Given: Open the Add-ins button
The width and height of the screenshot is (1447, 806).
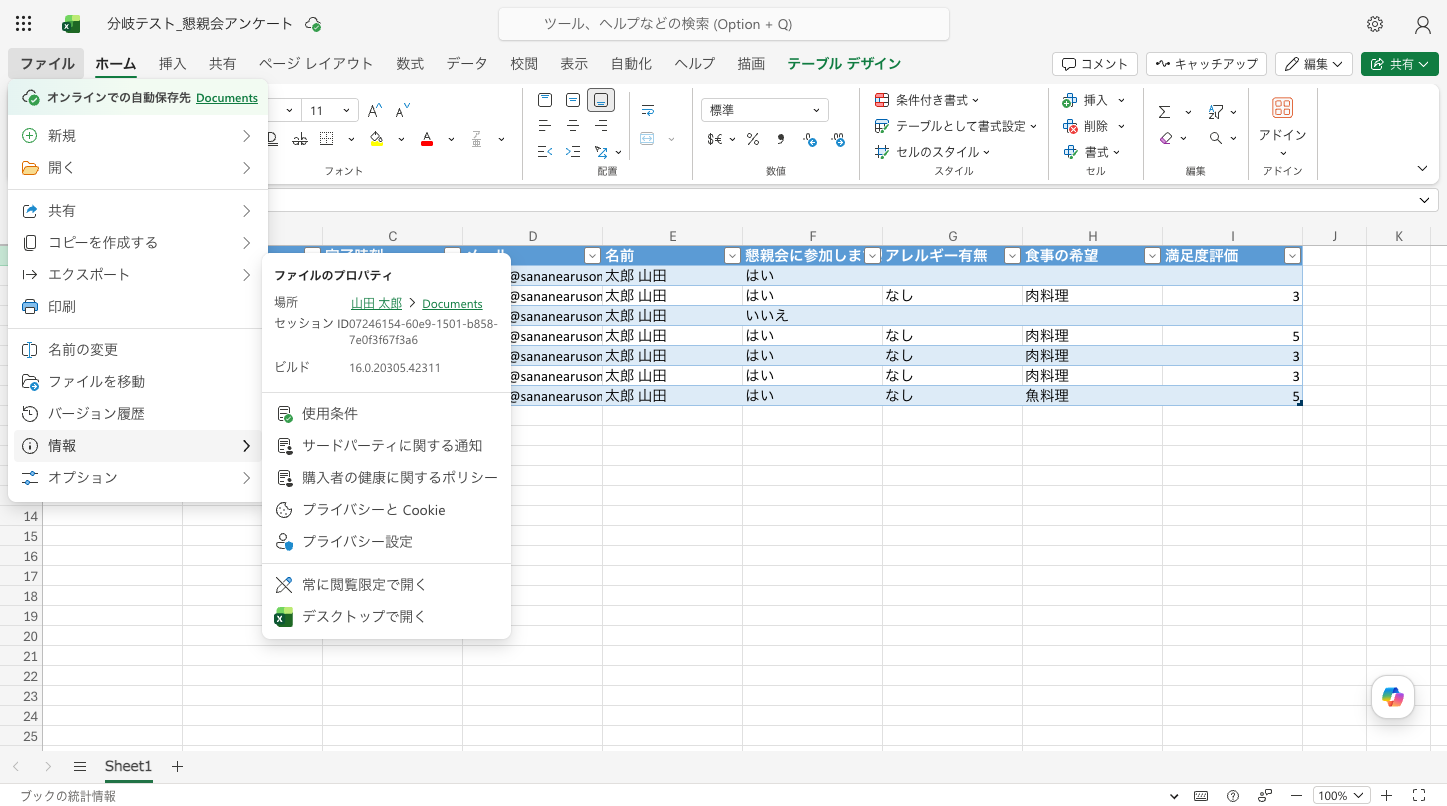Looking at the screenshot, I should click(x=1283, y=126).
